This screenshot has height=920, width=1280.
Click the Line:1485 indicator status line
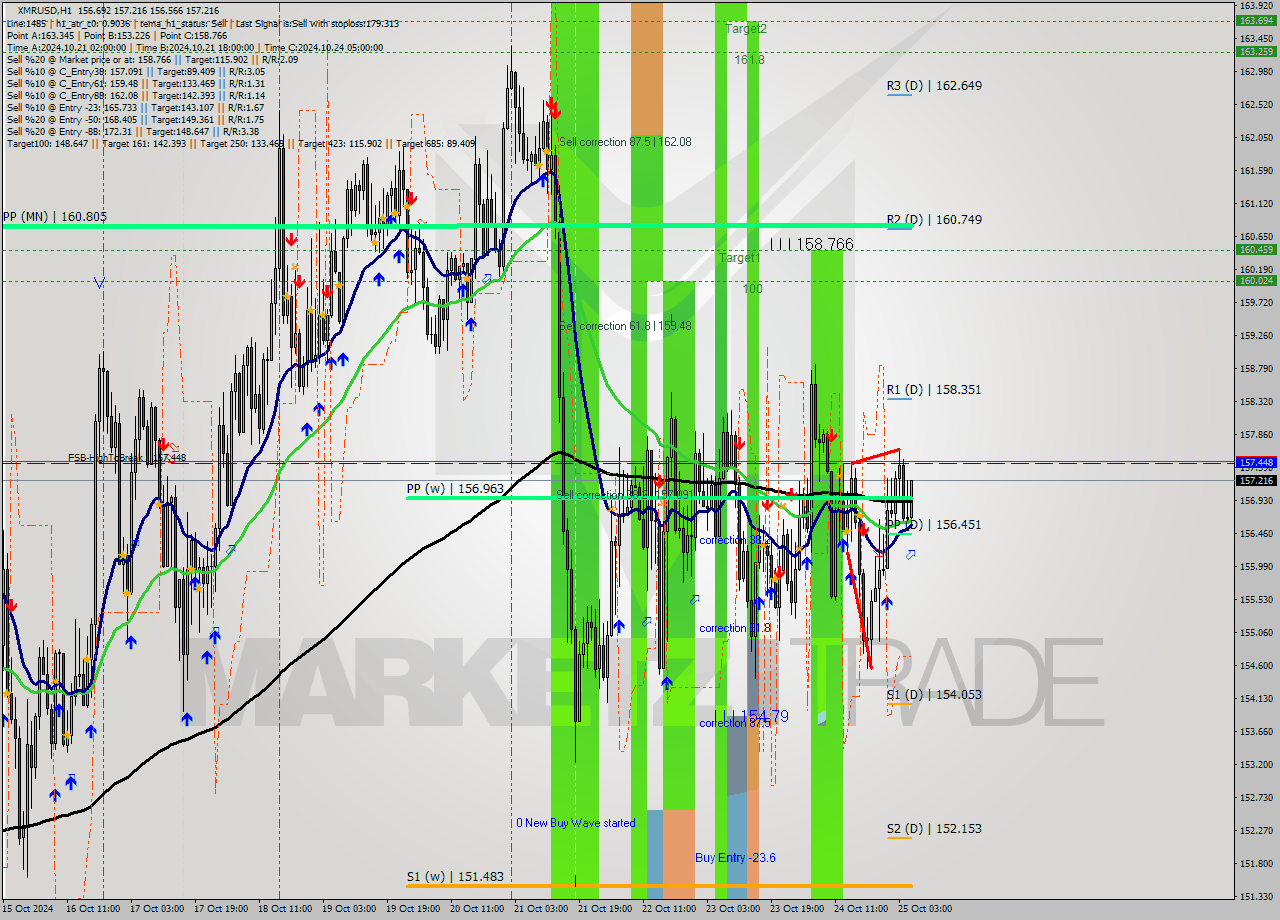pos(202,23)
